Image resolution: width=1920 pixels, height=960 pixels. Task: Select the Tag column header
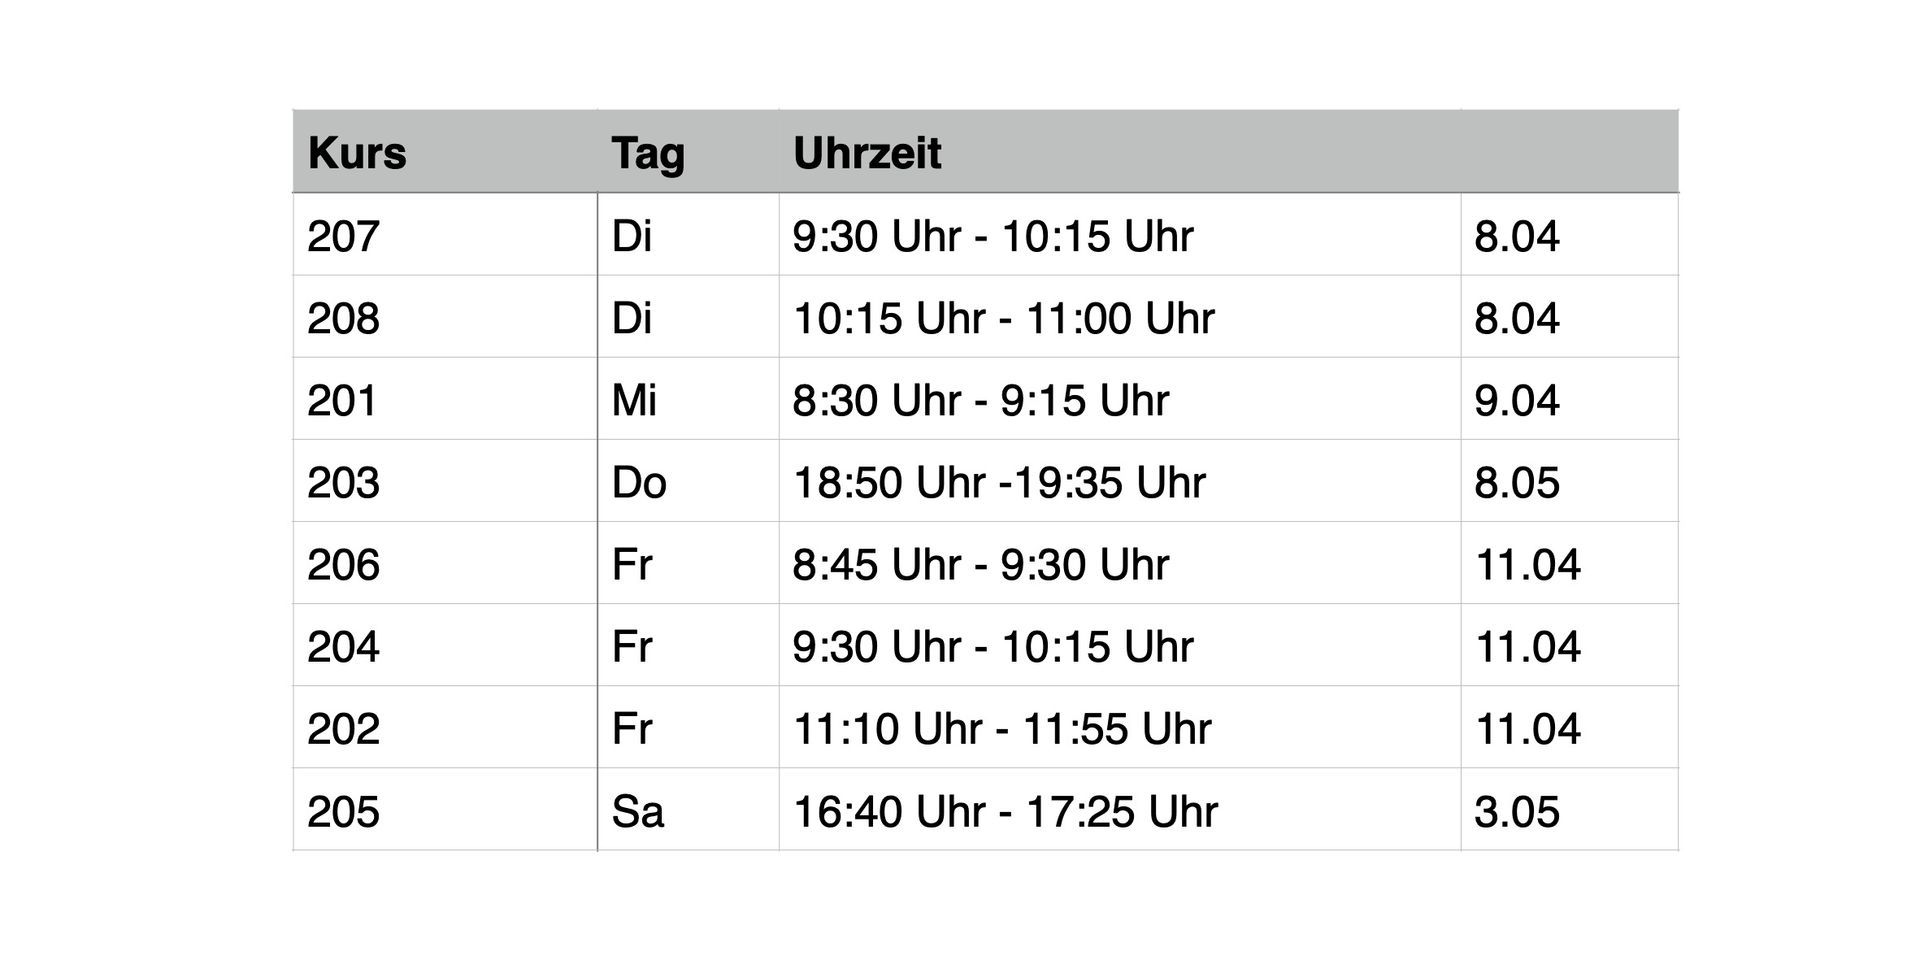coord(688,152)
